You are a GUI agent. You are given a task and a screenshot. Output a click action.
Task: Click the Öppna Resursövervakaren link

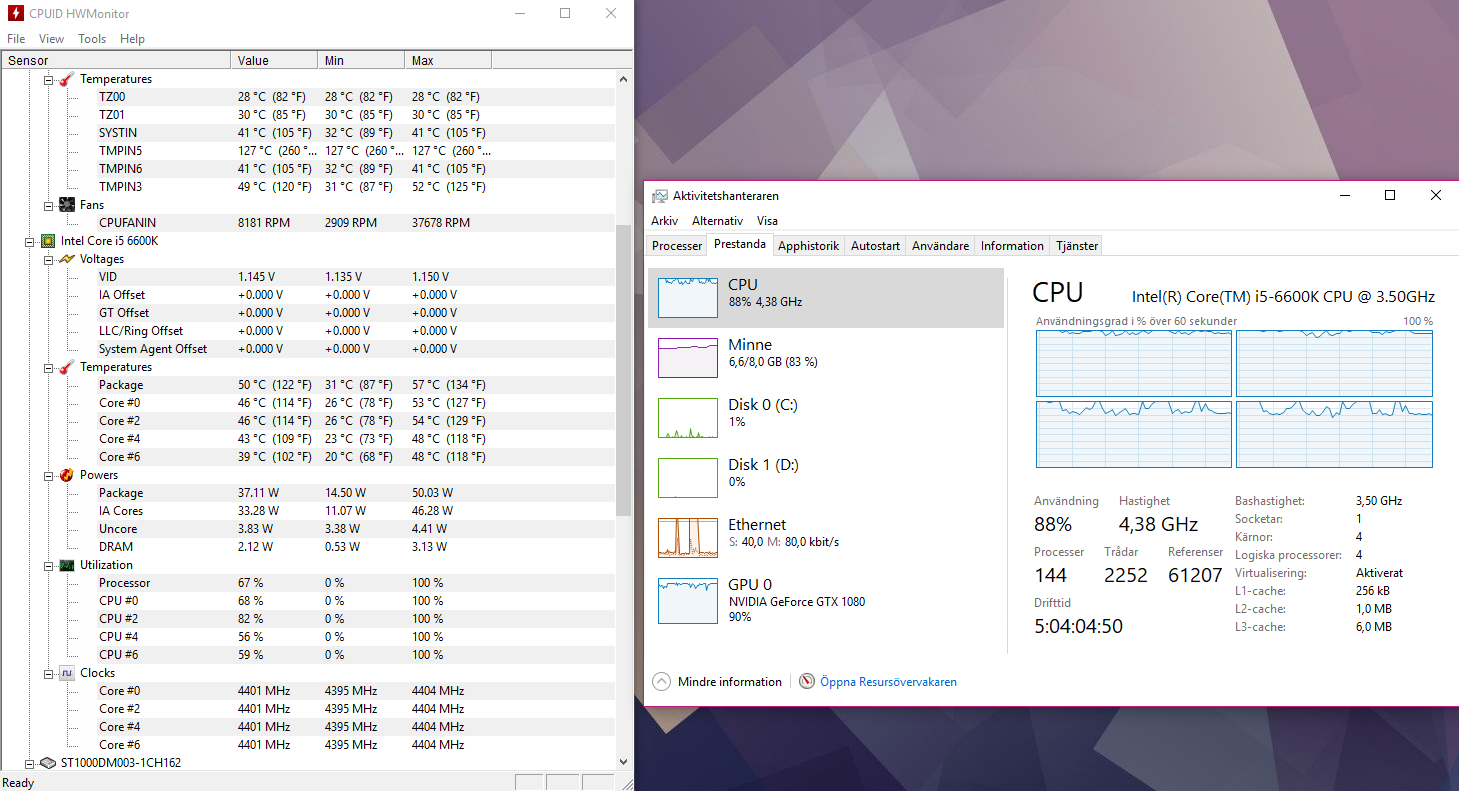tap(888, 682)
